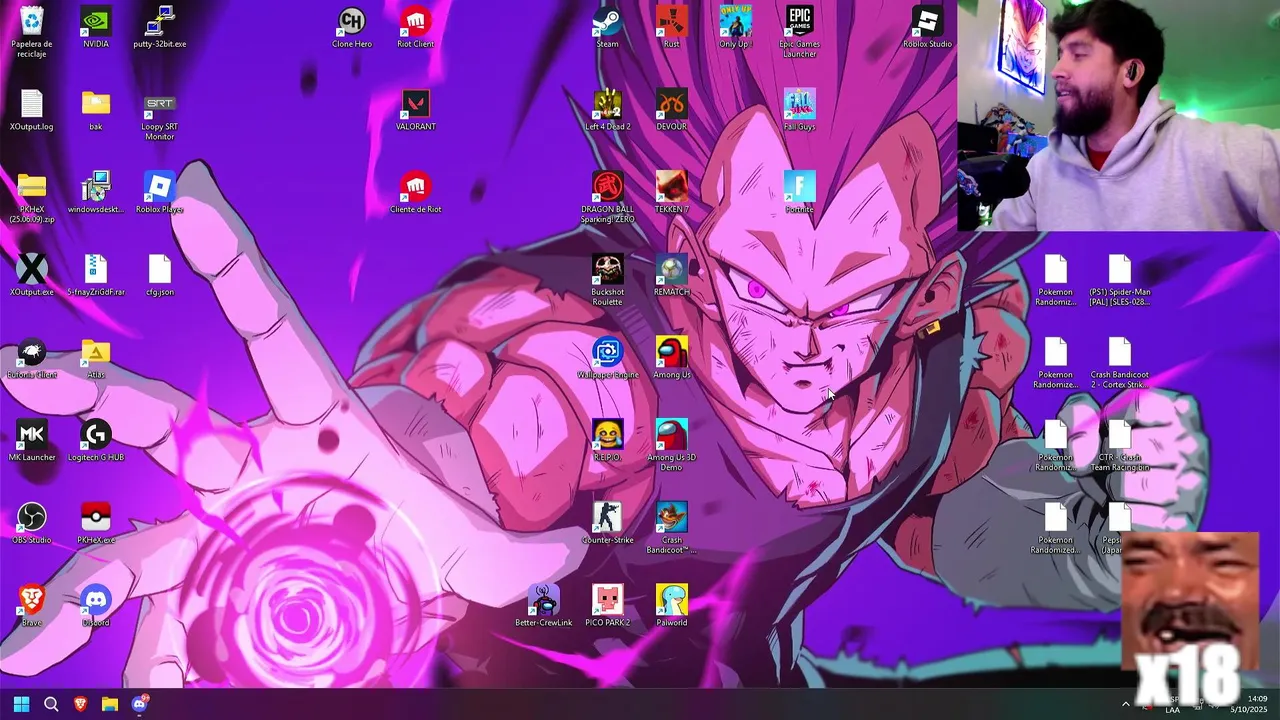Image resolution: width=1280 pixels, height=720 pixels.
Task: Select the cfg.json file
Action: coord(160,275)
